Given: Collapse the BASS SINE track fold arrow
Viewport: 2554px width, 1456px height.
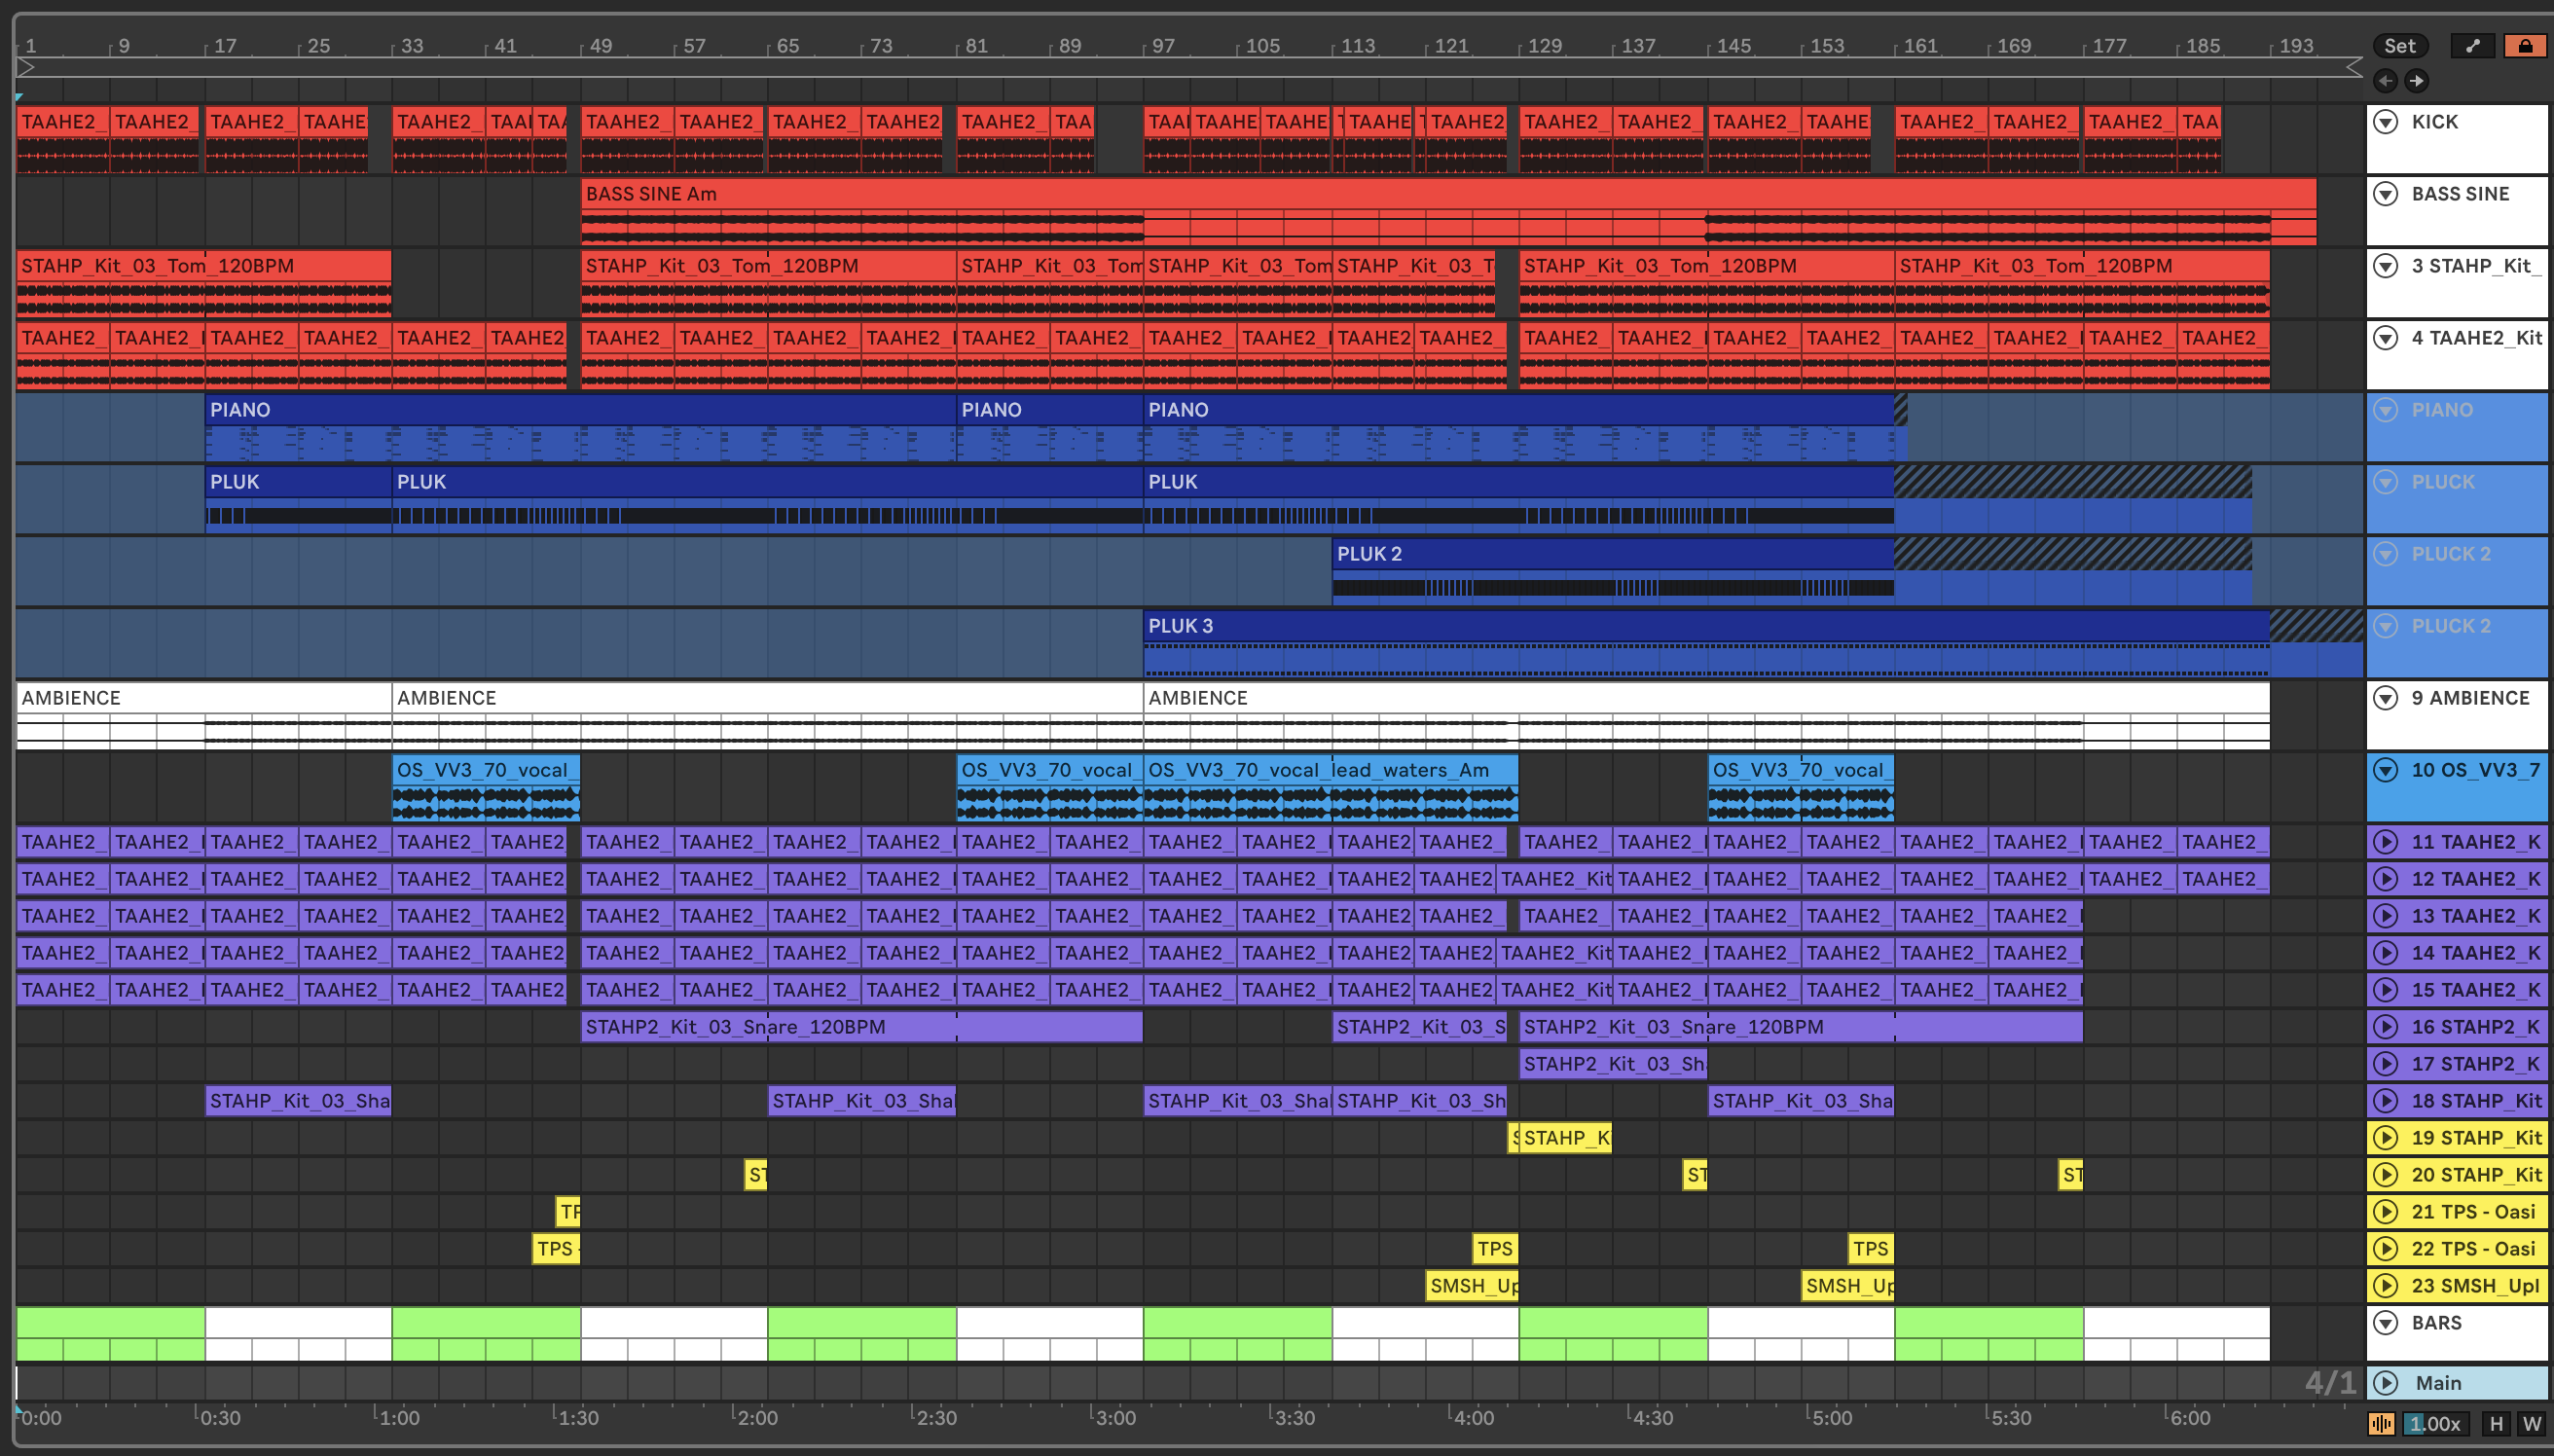Looking at the screenshot, I should (2386, 194).
